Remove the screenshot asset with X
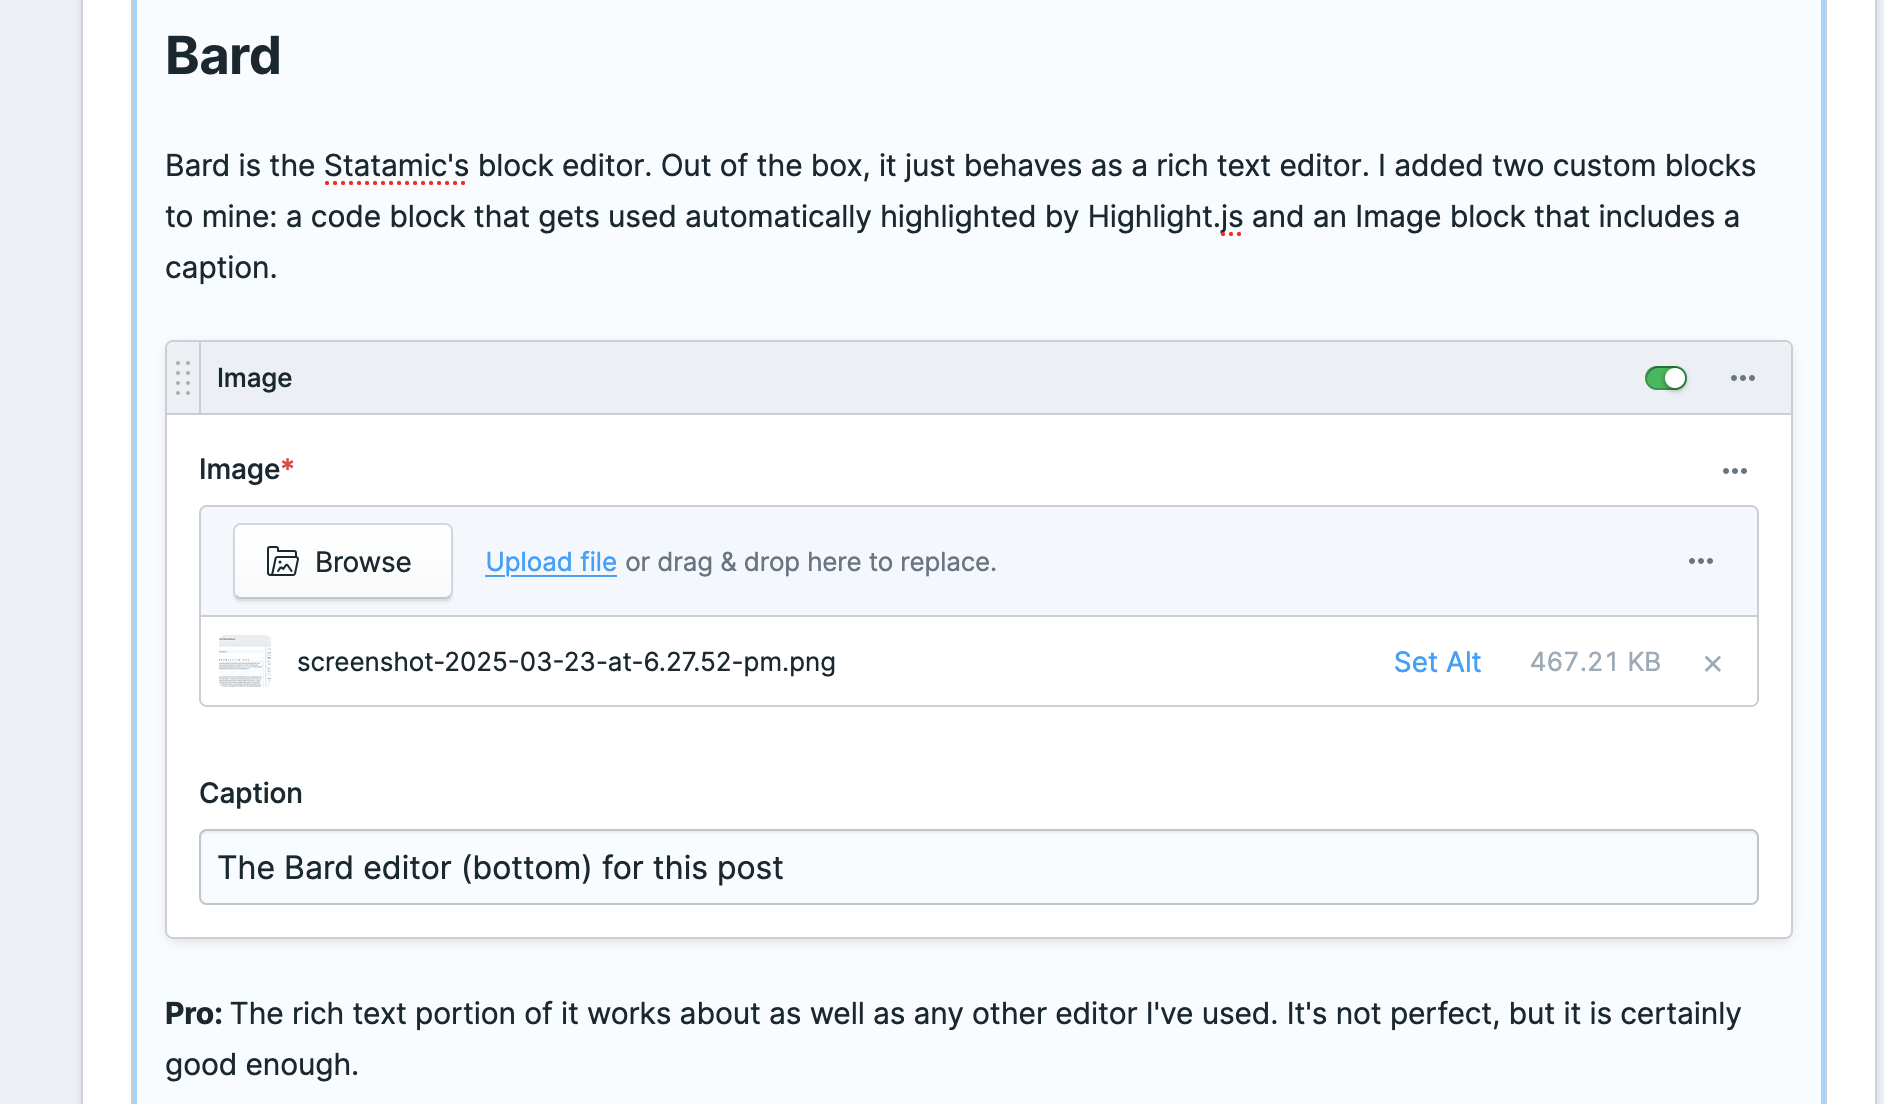1884x1104 pixels. (1712, 663)
